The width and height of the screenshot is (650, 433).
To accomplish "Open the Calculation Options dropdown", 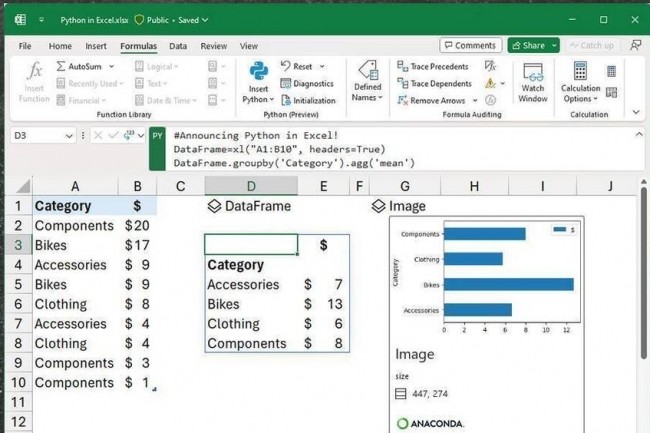I will [580, 82].
